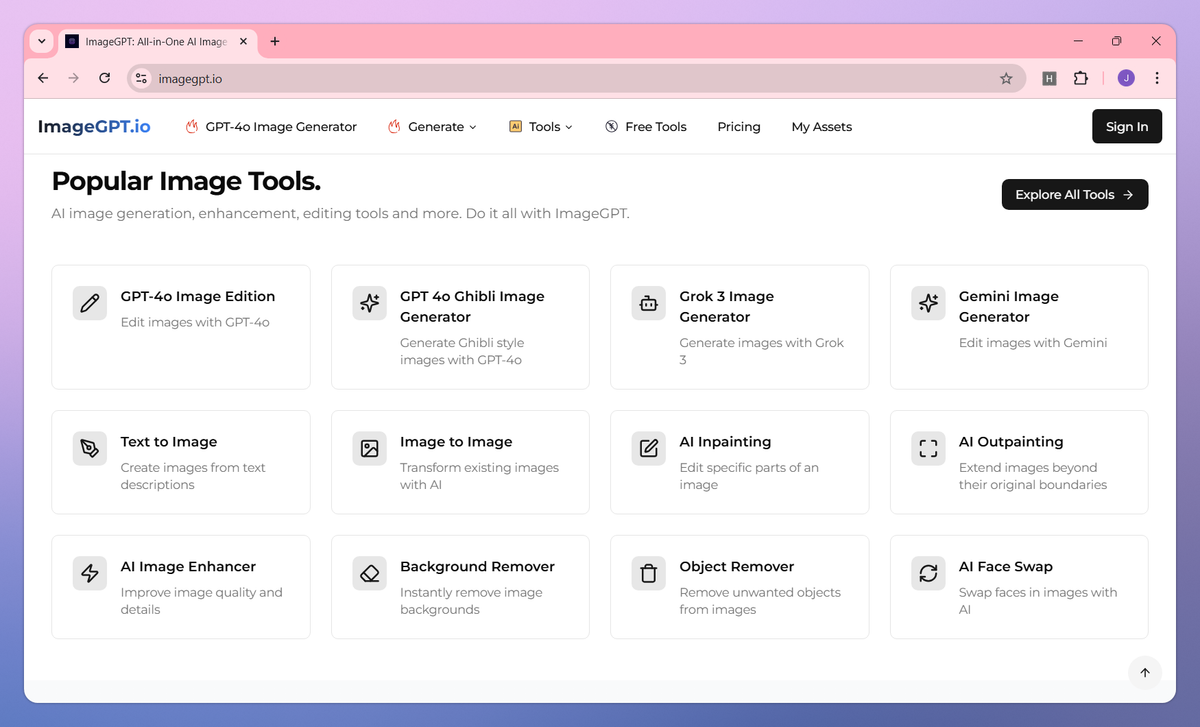Select the Gemini Image Generator sparkle icon
Screen dimensions: 1200x727
pos(928,303)
